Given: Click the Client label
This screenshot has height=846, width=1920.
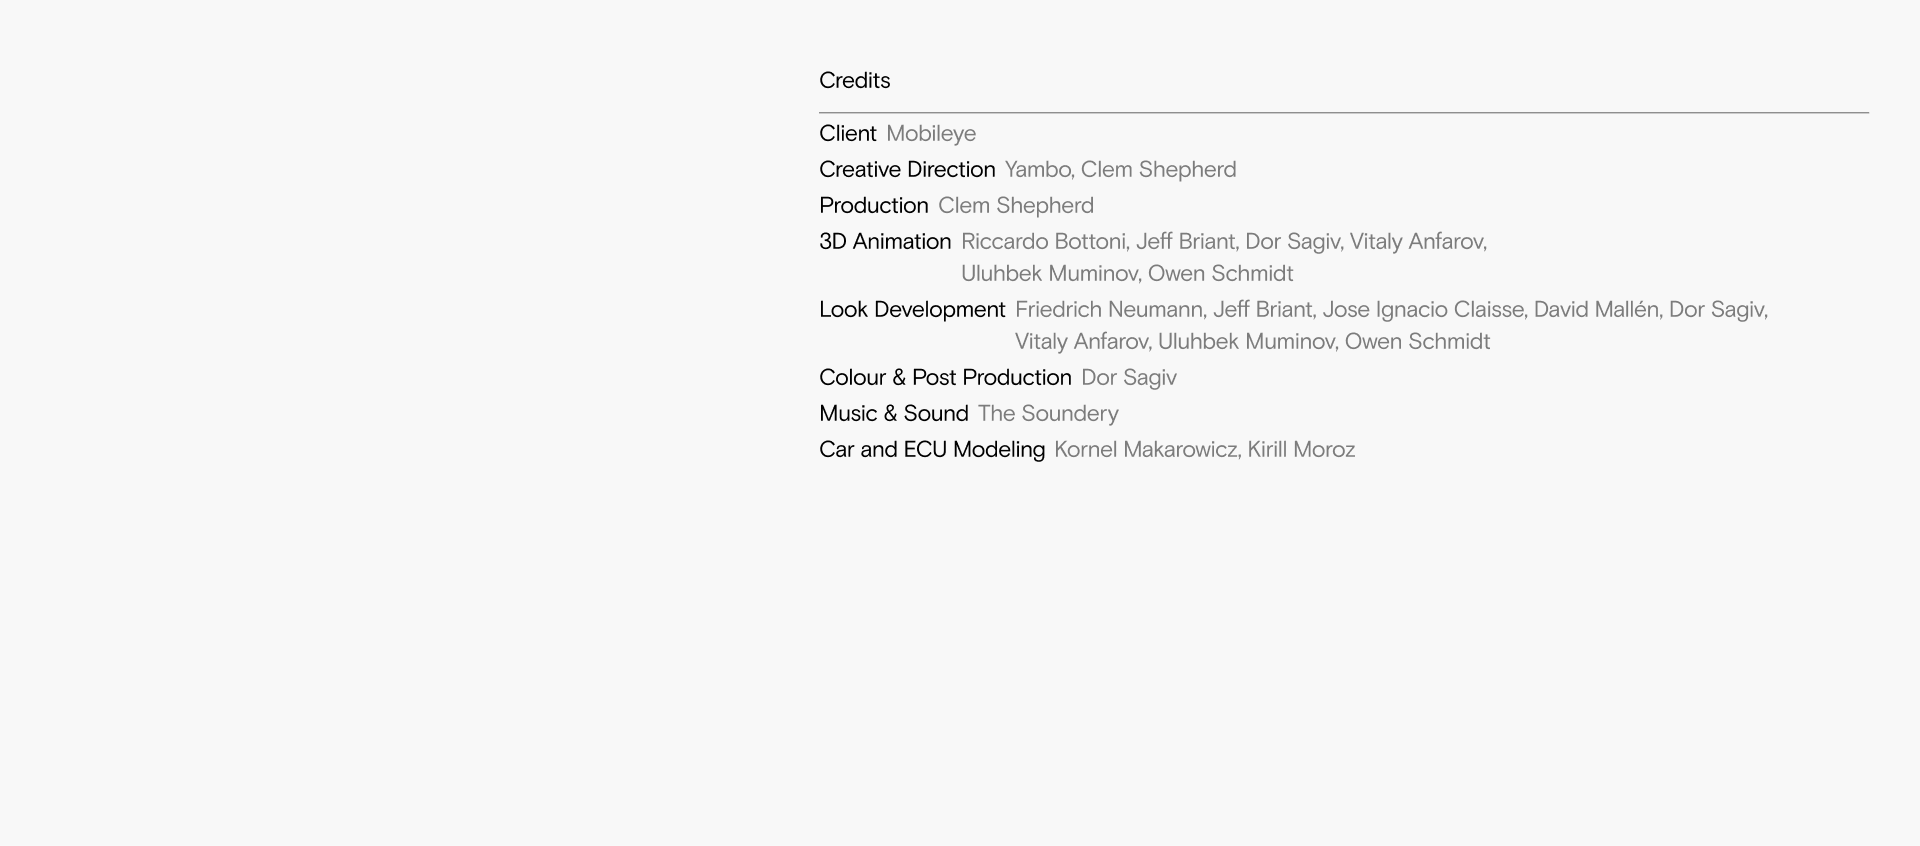Looking at the screenshot, I should [x=847, y=134].
